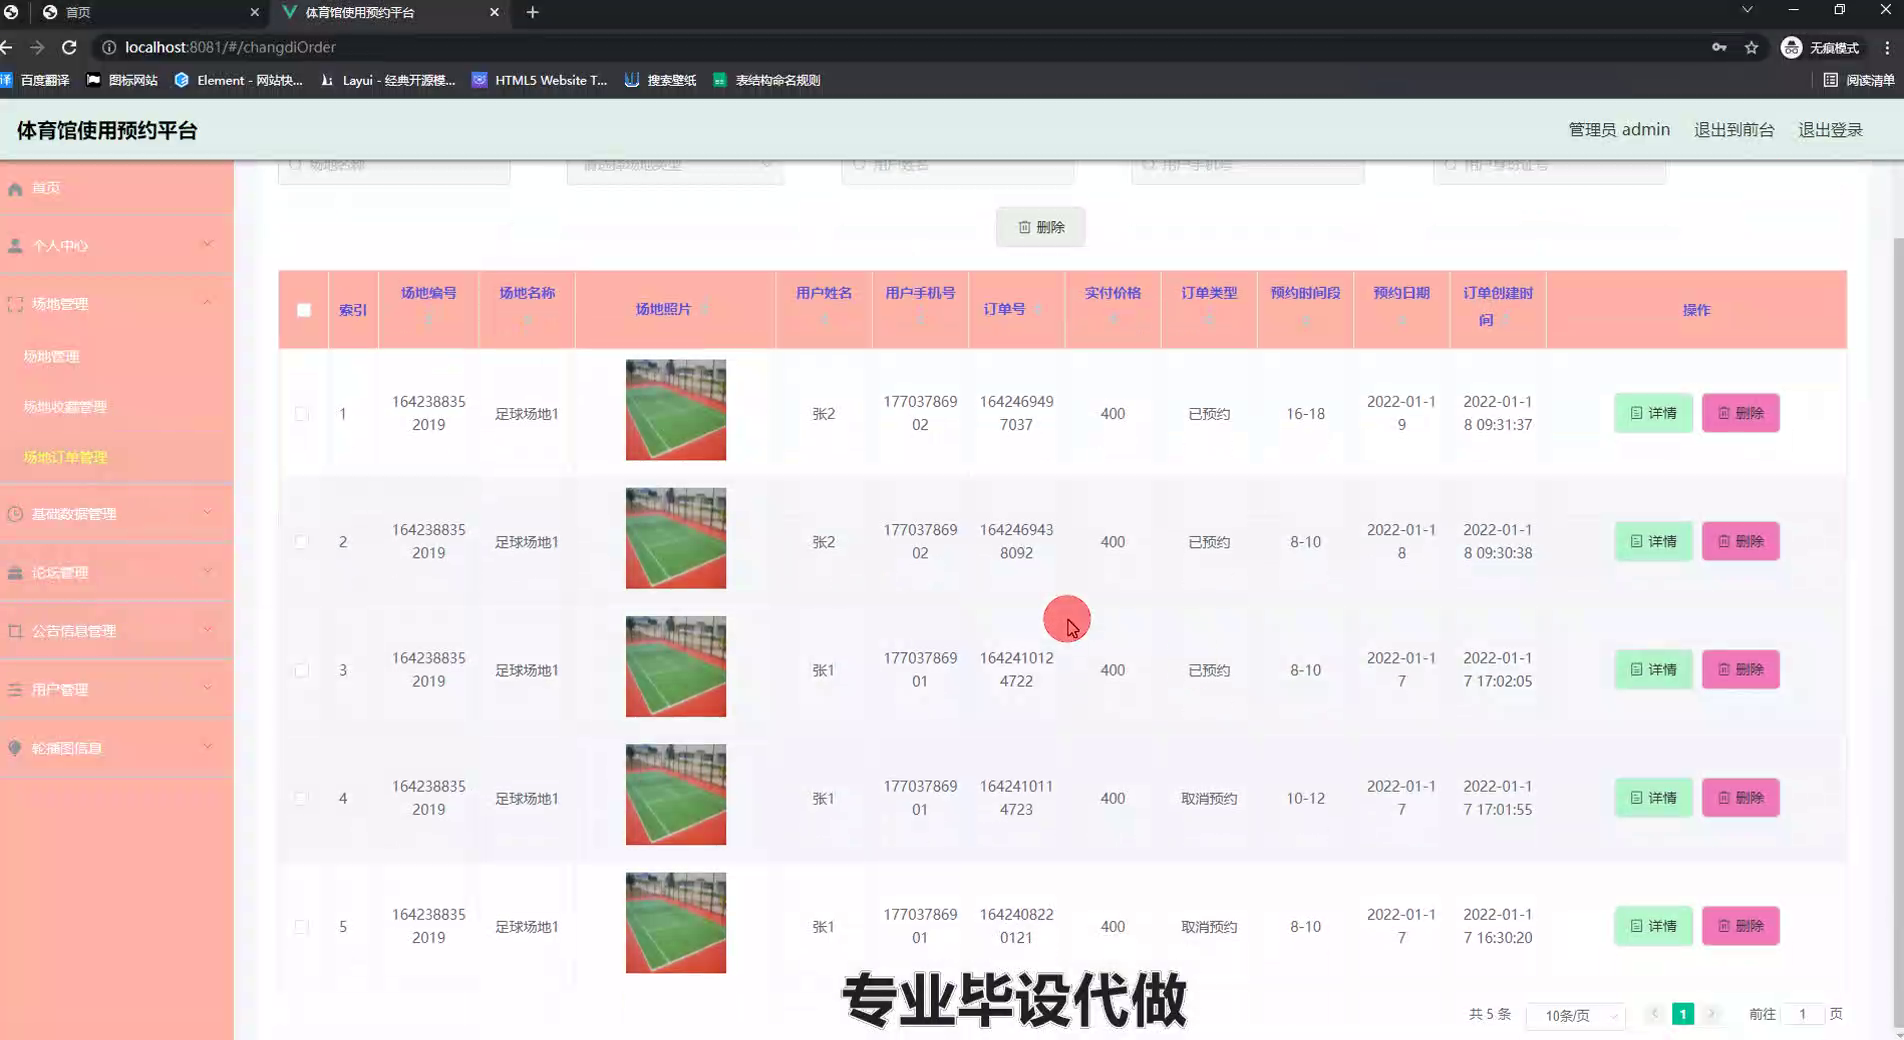Check the checkbox for row 2
The width and height of the screenshot is (1904, 1040).
pos(301,541)
